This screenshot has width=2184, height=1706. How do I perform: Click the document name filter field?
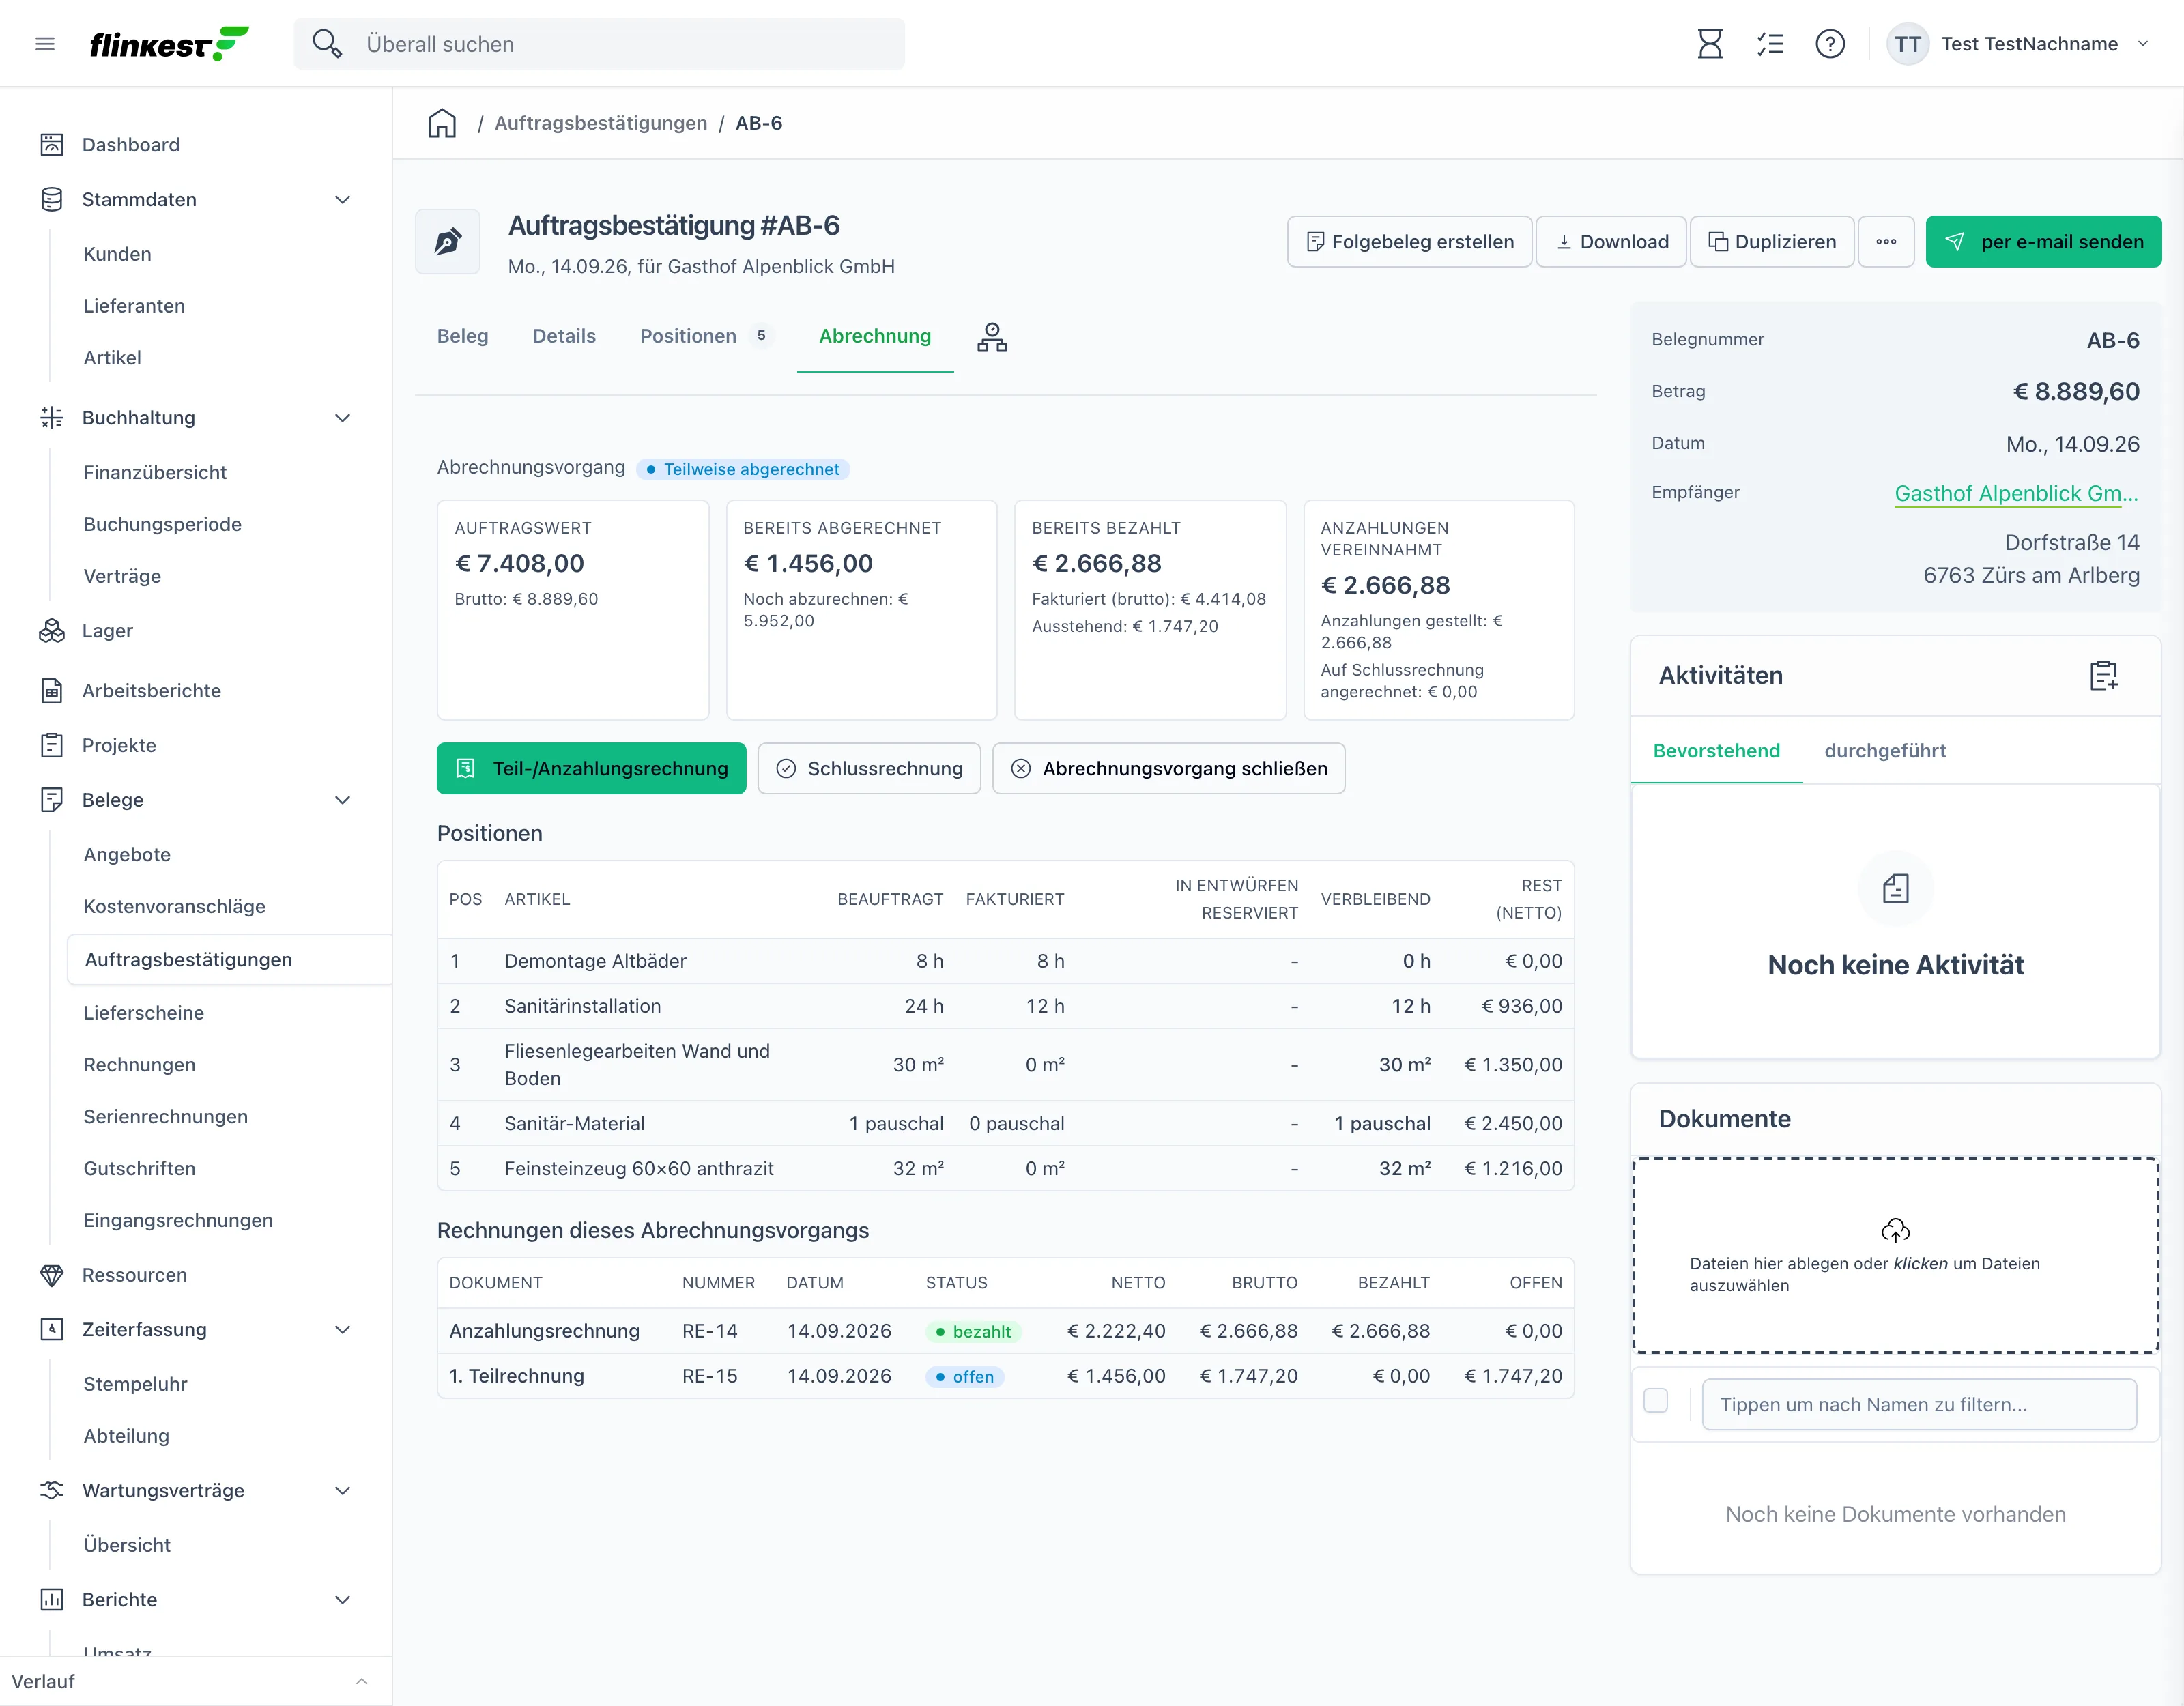tap(1920, 1405)
